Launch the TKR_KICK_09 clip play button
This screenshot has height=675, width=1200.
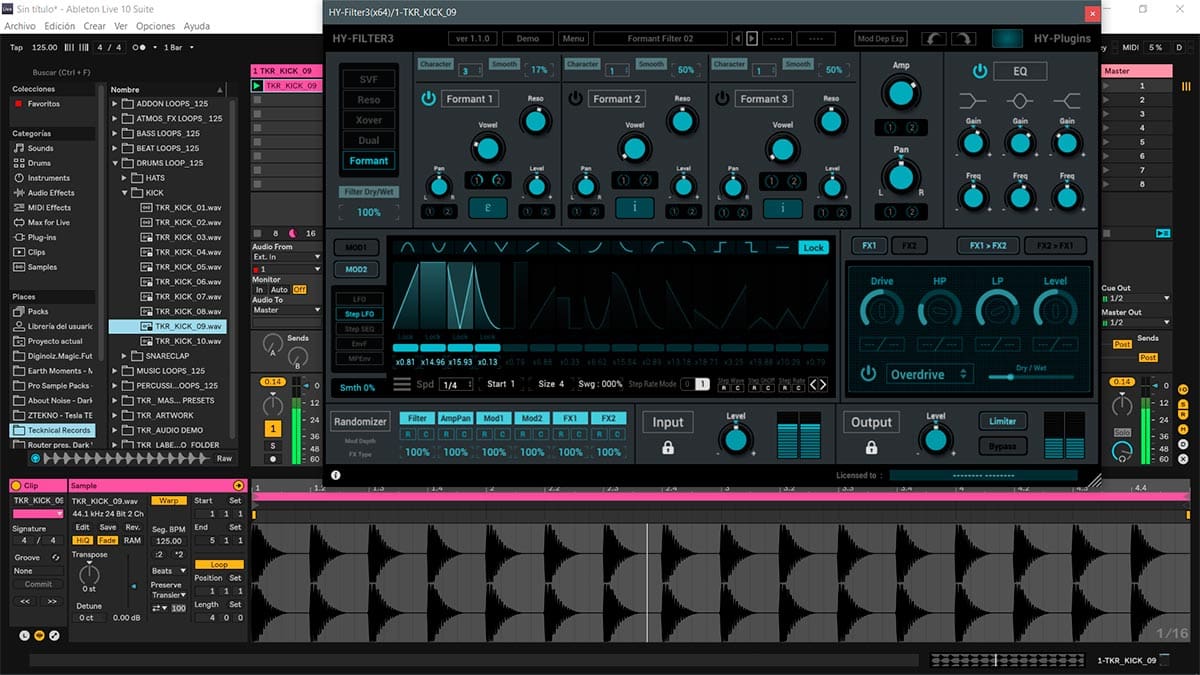pyautogui.click(x=257, y=86)
